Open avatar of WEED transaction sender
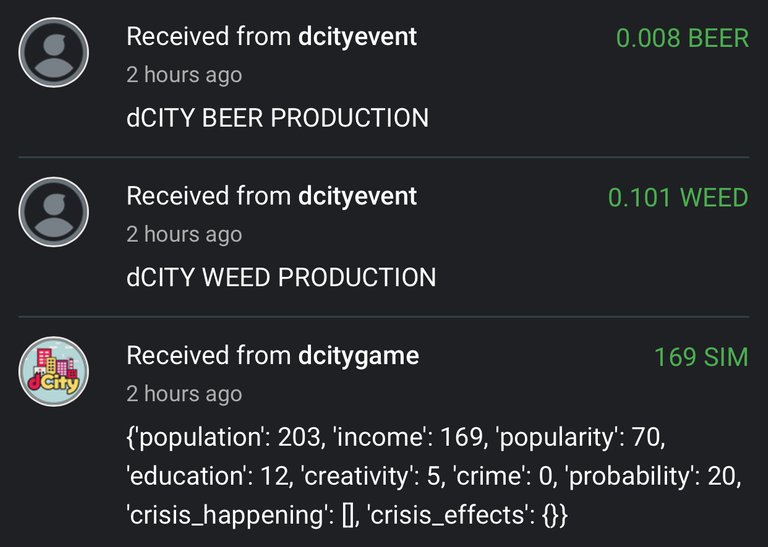This screenshot has width=768, height=547. click(53, 212)
